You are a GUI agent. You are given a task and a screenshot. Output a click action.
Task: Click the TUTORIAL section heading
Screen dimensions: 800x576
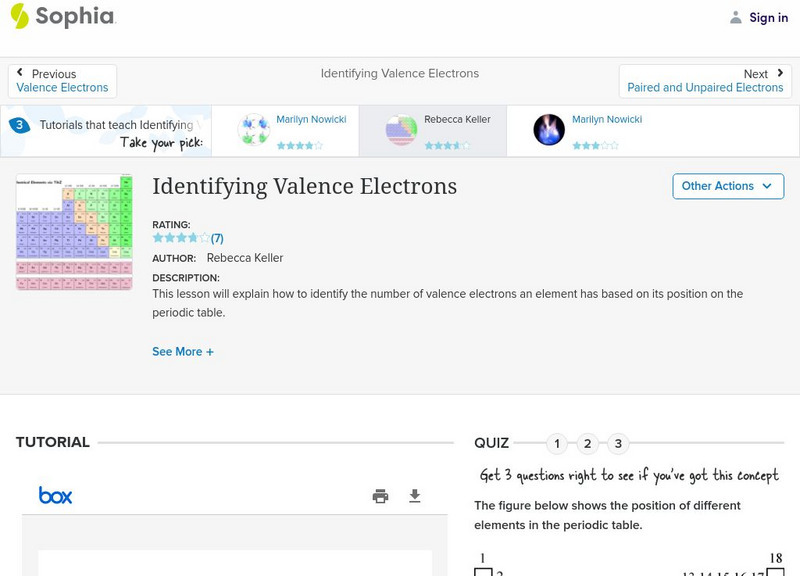(x=53, y=442)
